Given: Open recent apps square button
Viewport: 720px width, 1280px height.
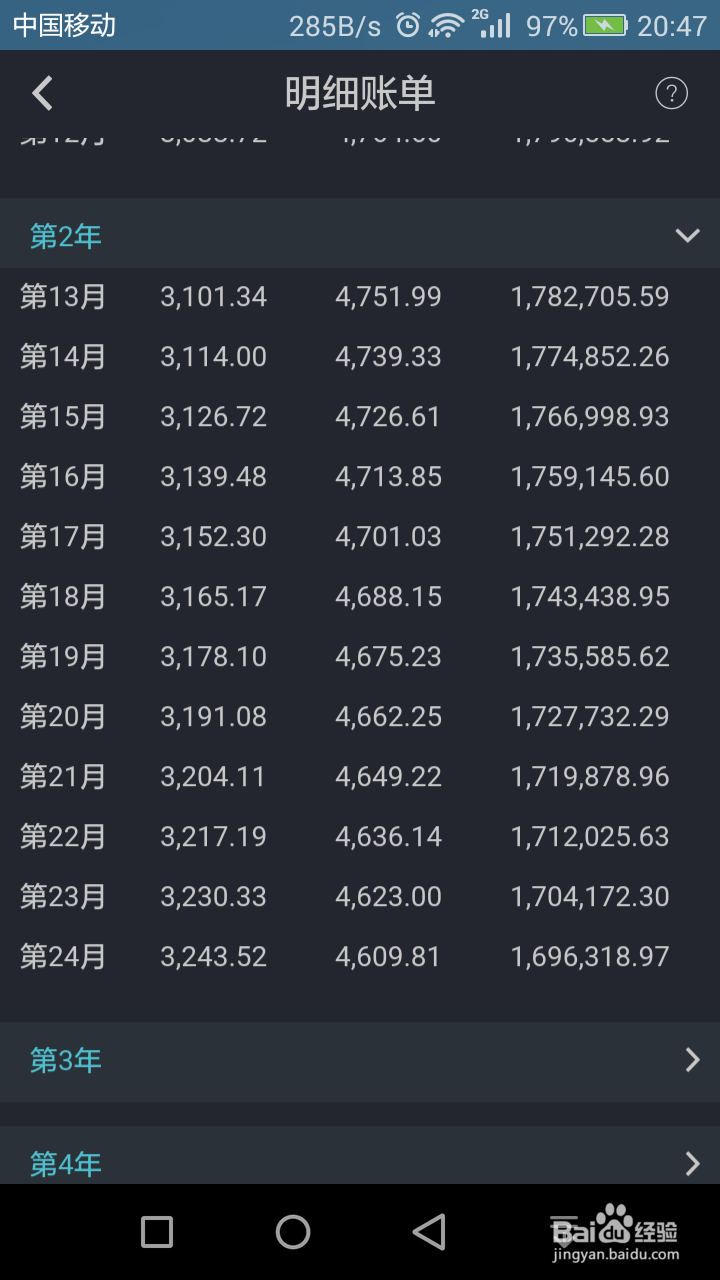Looking at the screenshot, I should coord(157,1232).
